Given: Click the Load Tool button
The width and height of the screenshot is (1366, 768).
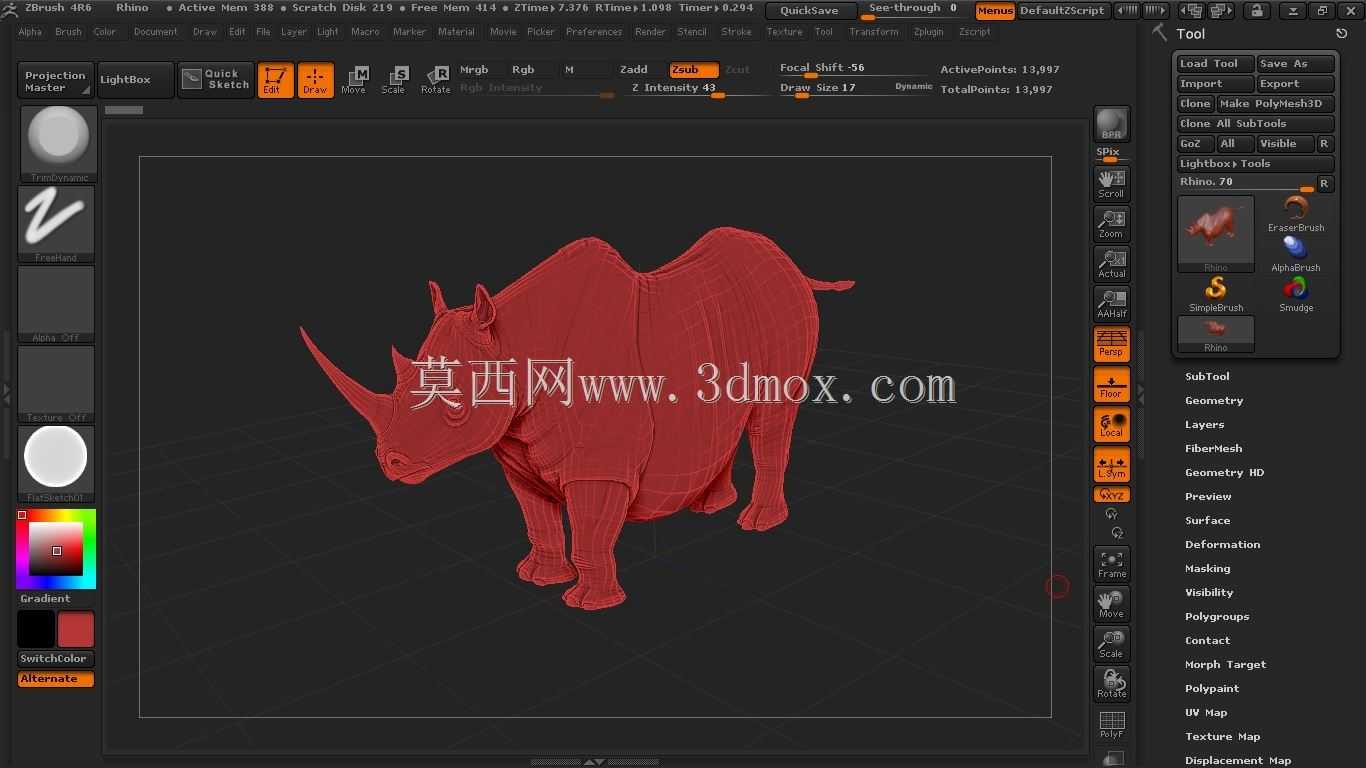Looking at the screenshot, I should click(1215, 64).
